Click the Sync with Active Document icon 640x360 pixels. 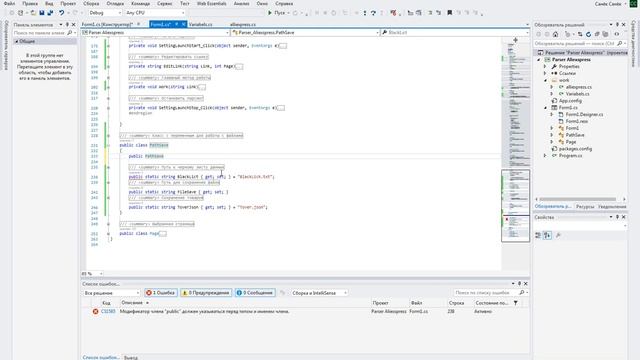580,34
